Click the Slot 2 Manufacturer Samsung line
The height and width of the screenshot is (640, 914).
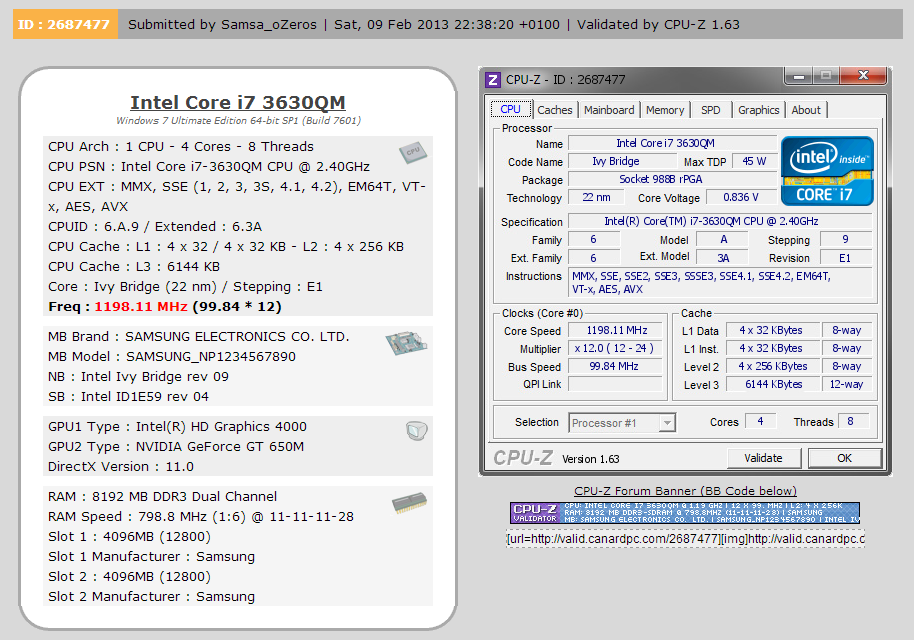pyautogui.click(x=152, y=597)
